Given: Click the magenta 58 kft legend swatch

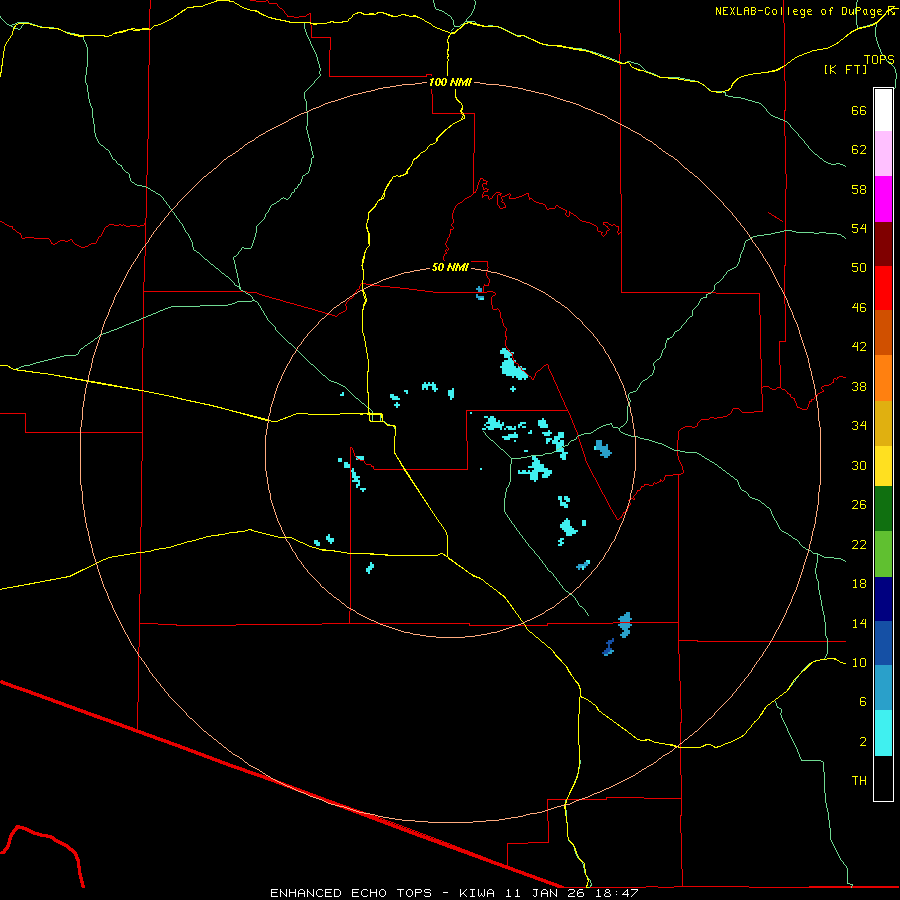Looking at the screenshot, I should click(x=883, y=199).
